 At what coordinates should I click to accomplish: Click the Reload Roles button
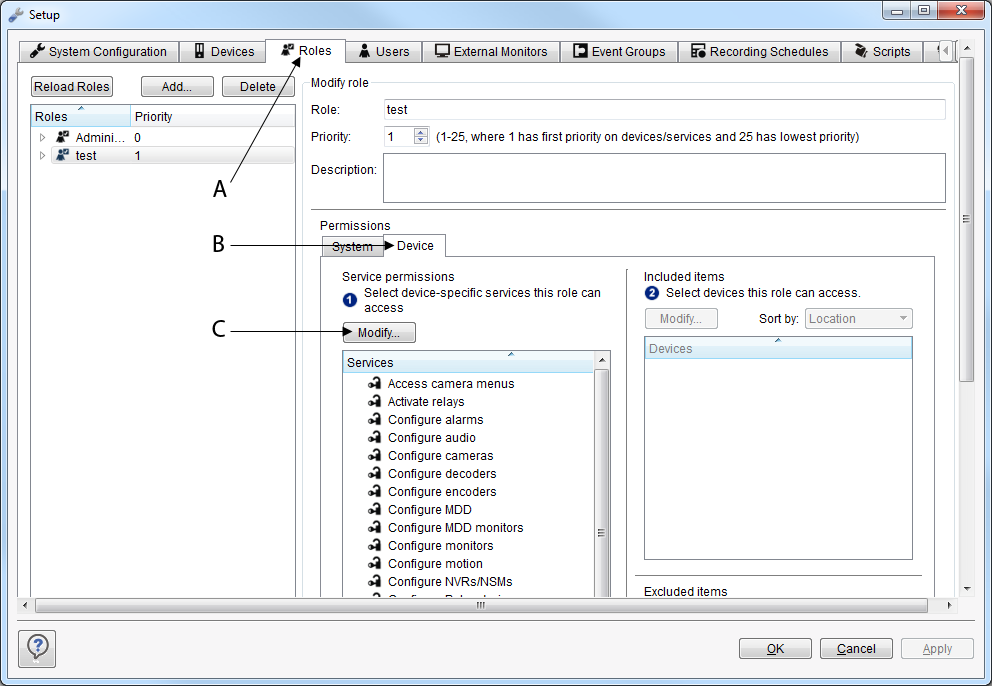point(71,86)
